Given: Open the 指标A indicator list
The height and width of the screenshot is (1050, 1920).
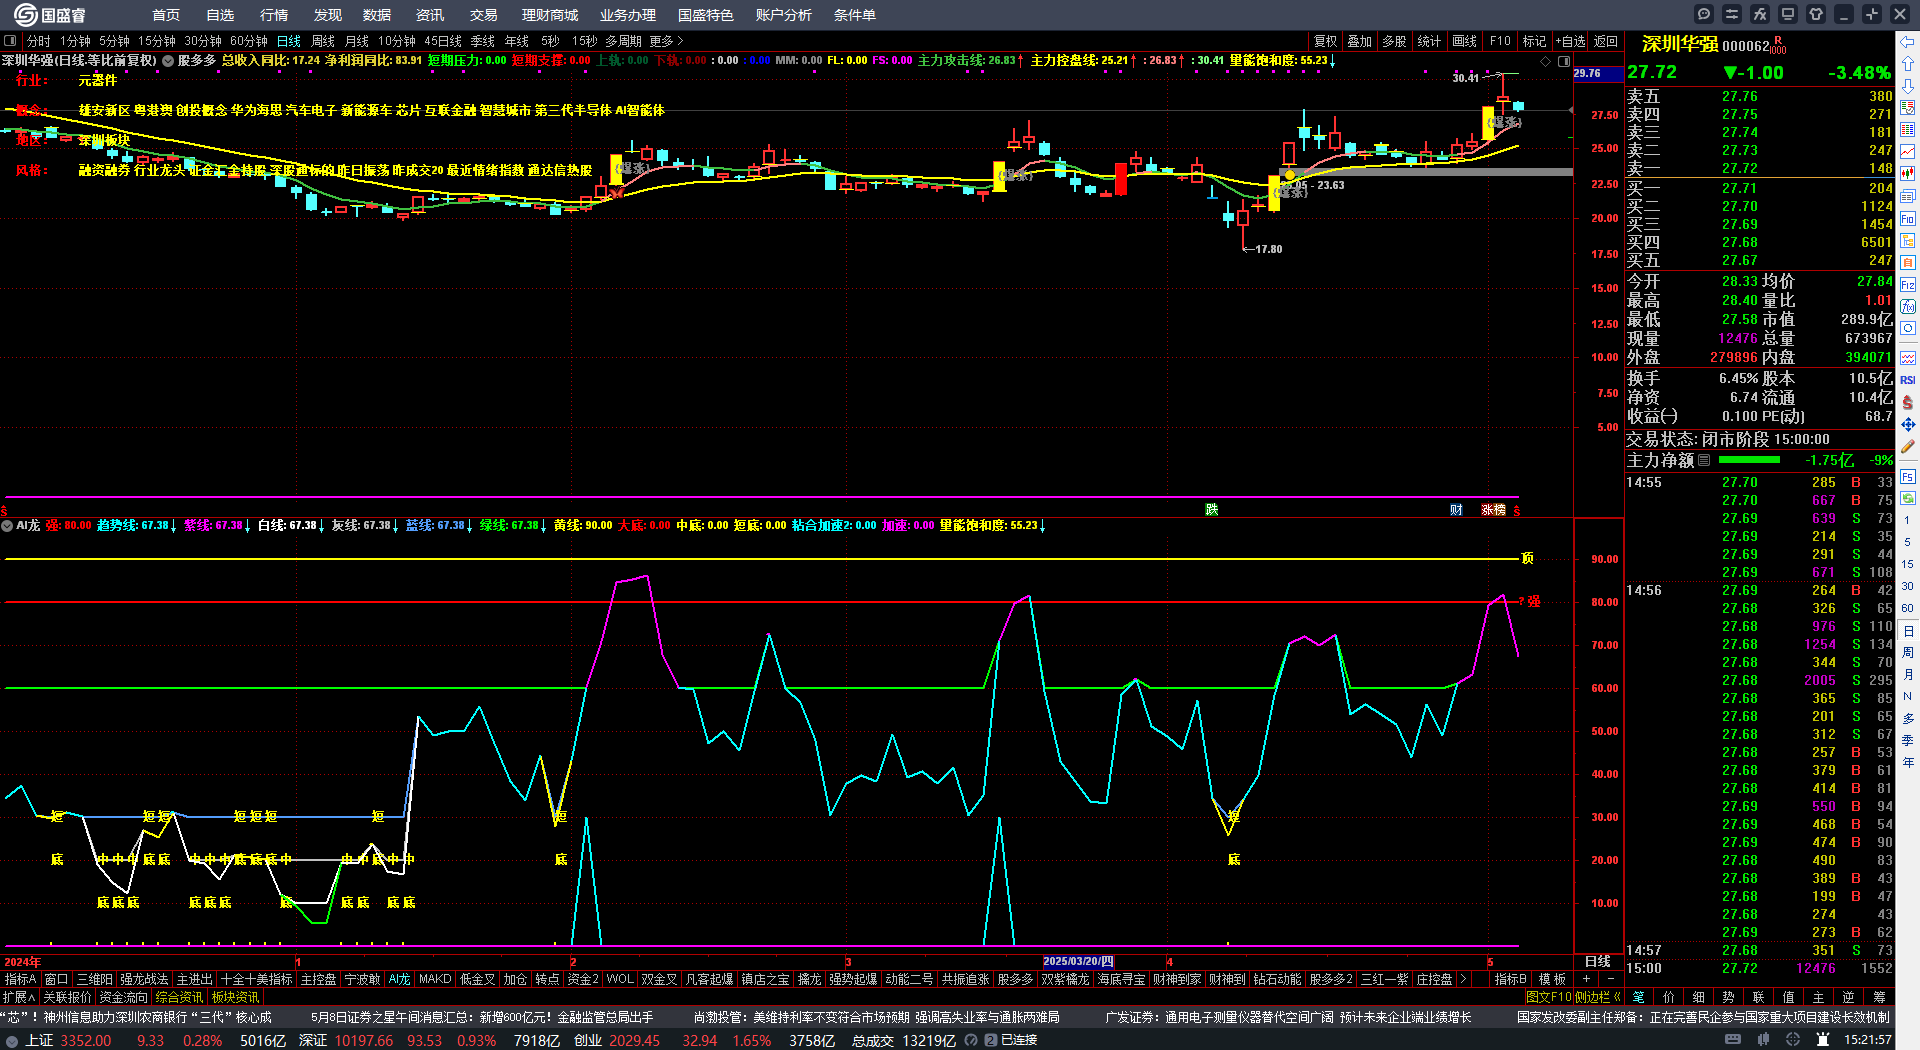Looking at the screenshot, I should point(20,979).
